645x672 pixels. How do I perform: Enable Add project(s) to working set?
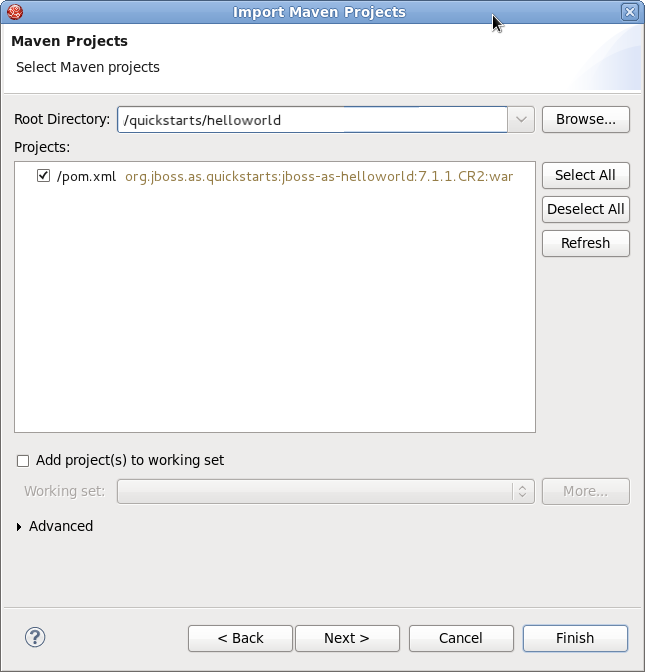click(x=23, y=461)
